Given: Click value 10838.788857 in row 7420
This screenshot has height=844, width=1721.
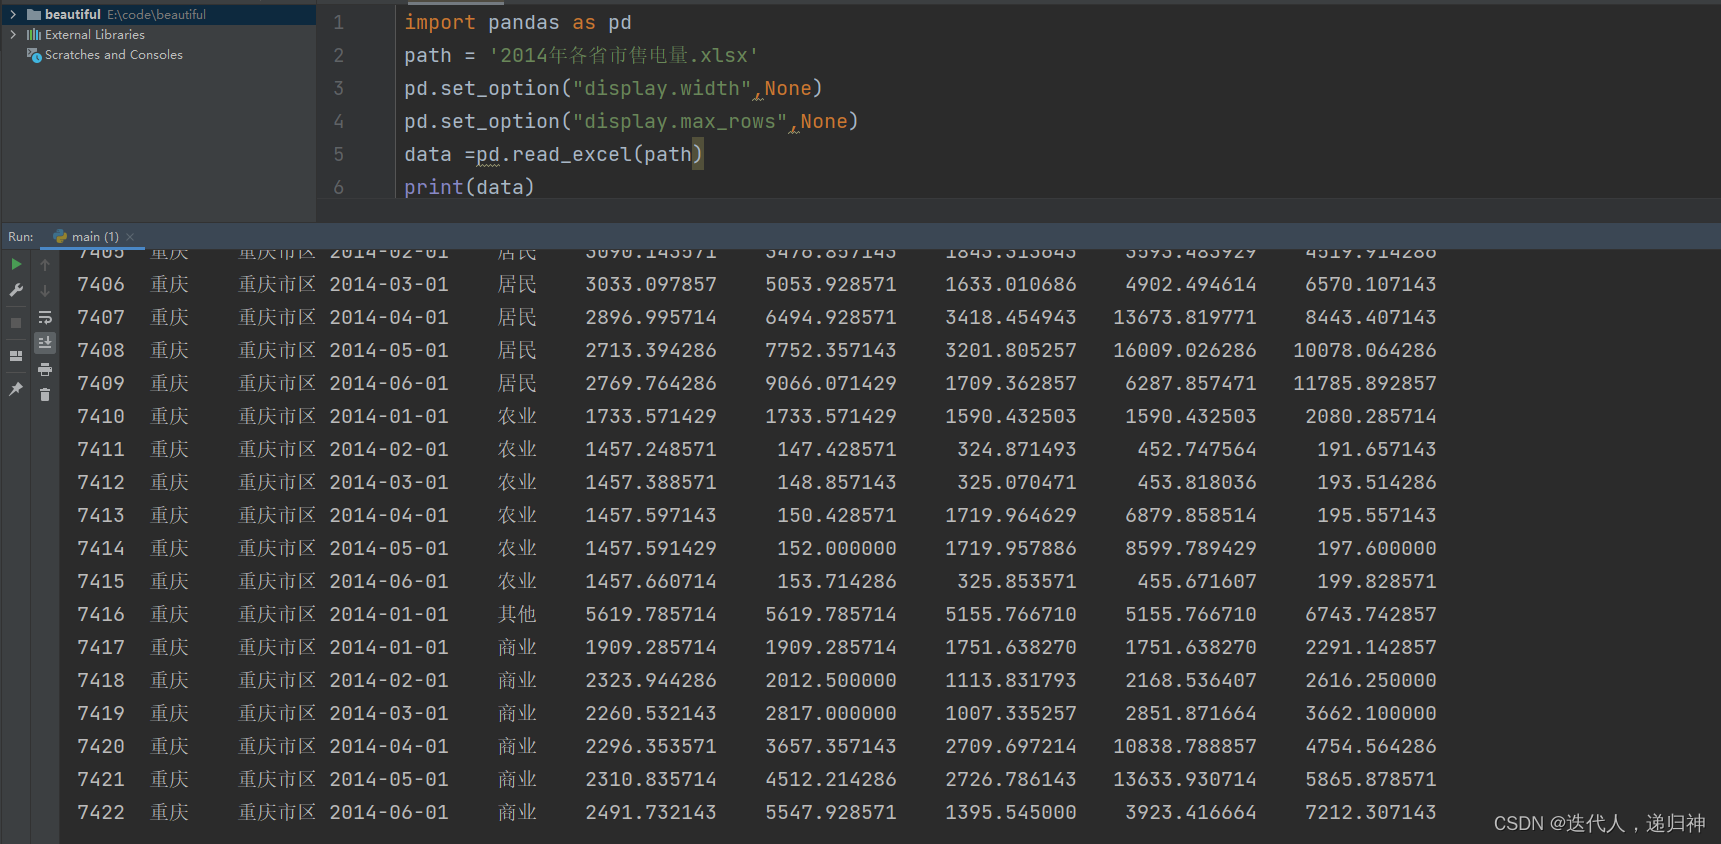Looking at the screenshot, I should [x=1185, y=746].
